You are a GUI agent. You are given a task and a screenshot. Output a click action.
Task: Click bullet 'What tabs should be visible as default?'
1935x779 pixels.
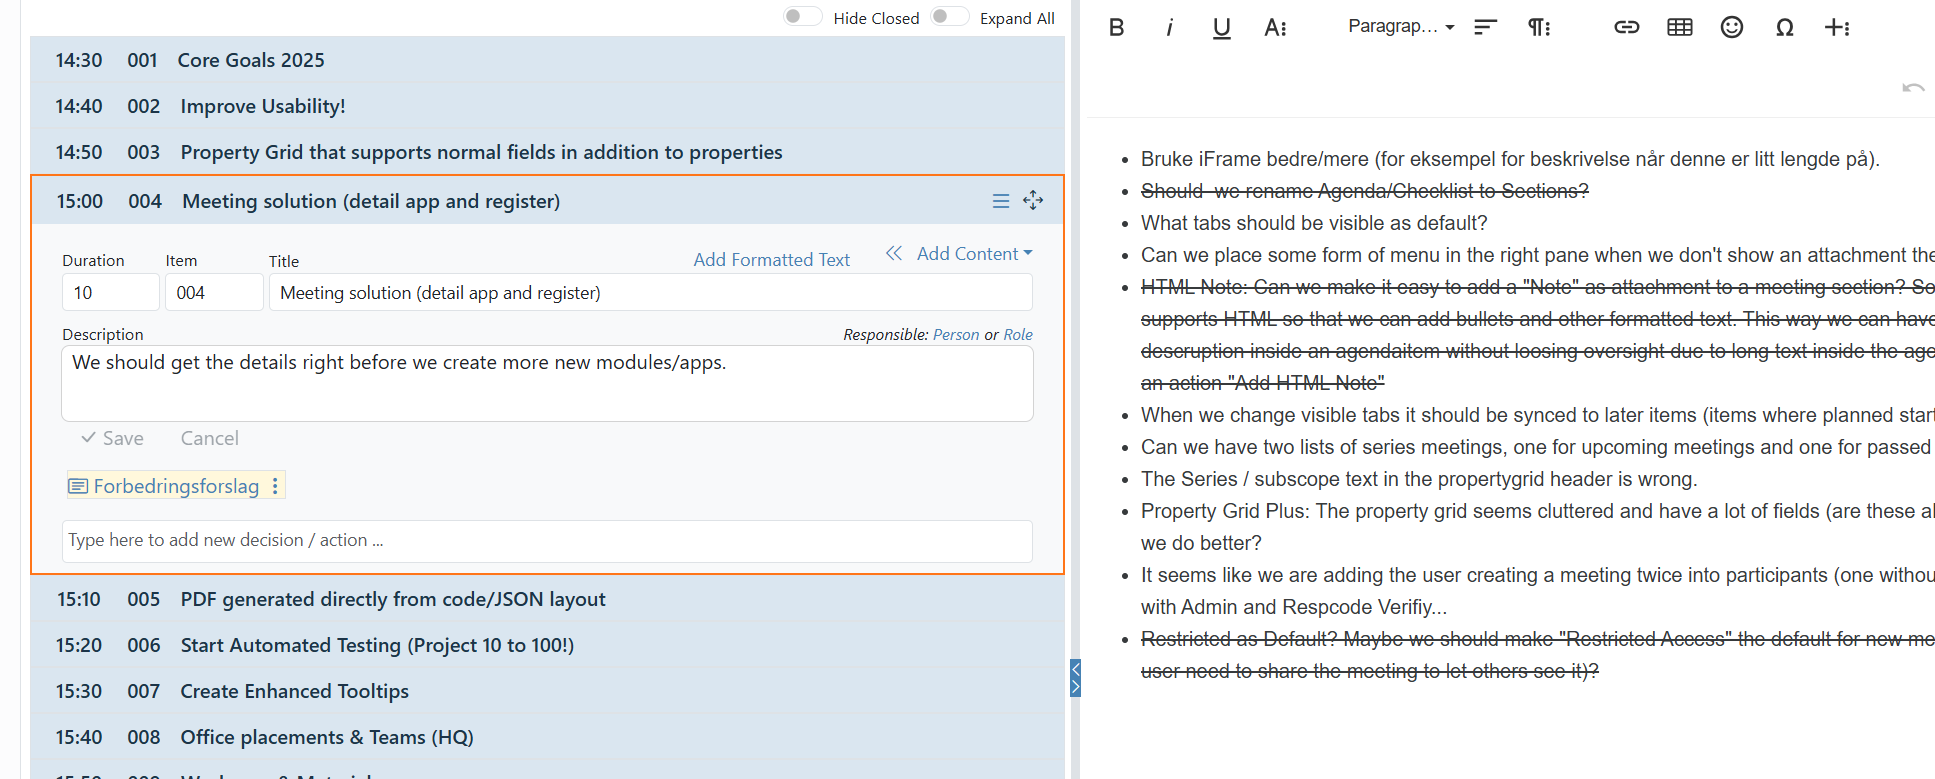tap(1314, 223)
